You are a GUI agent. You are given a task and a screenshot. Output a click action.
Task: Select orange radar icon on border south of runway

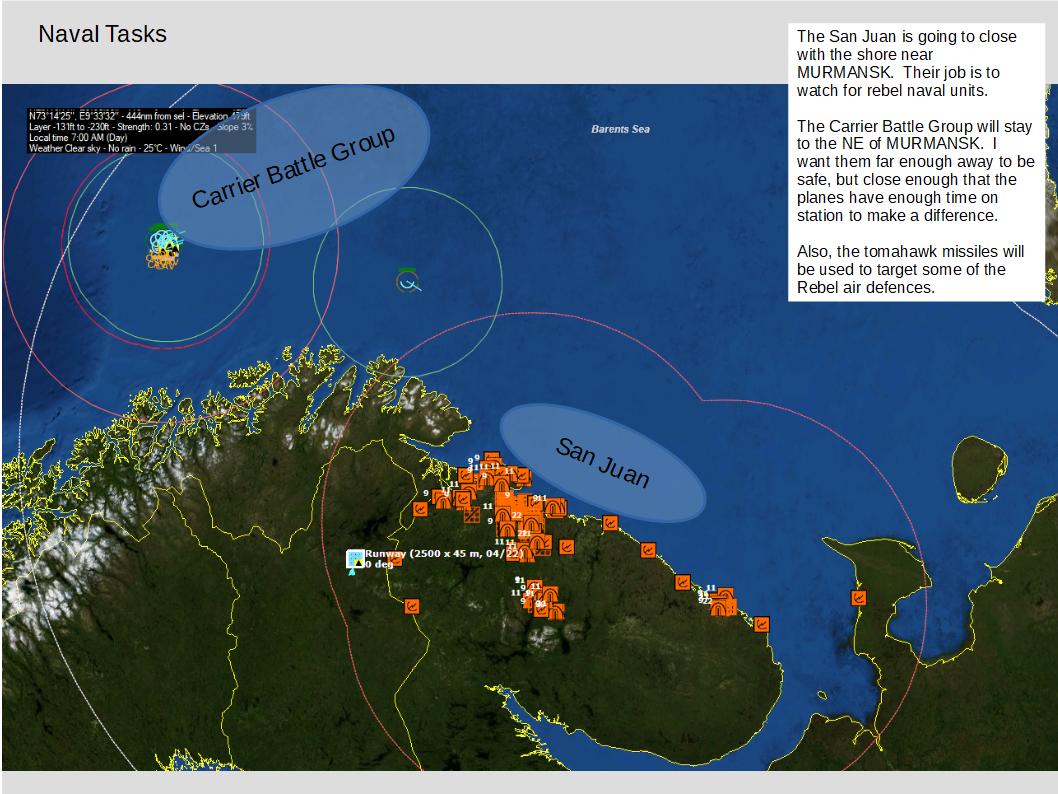pyautogui.click(x=412, y=606)
